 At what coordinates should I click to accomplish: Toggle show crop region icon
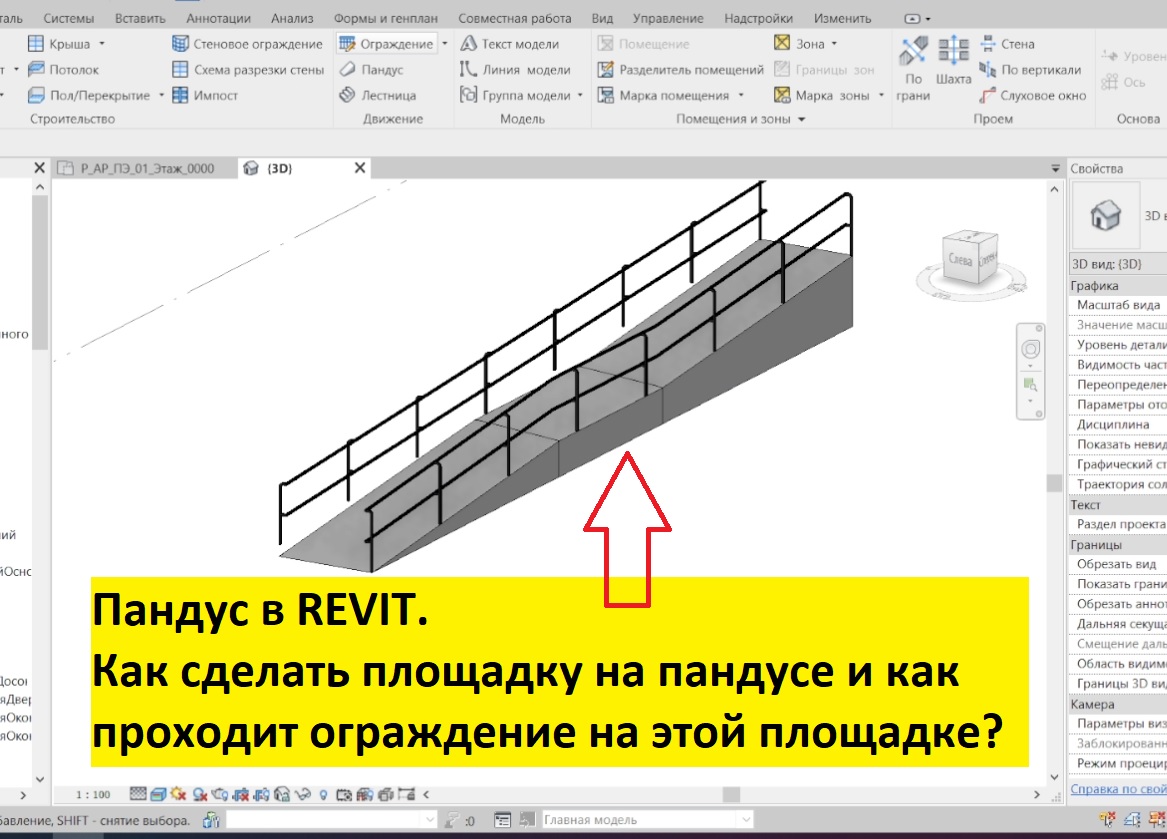262,794
